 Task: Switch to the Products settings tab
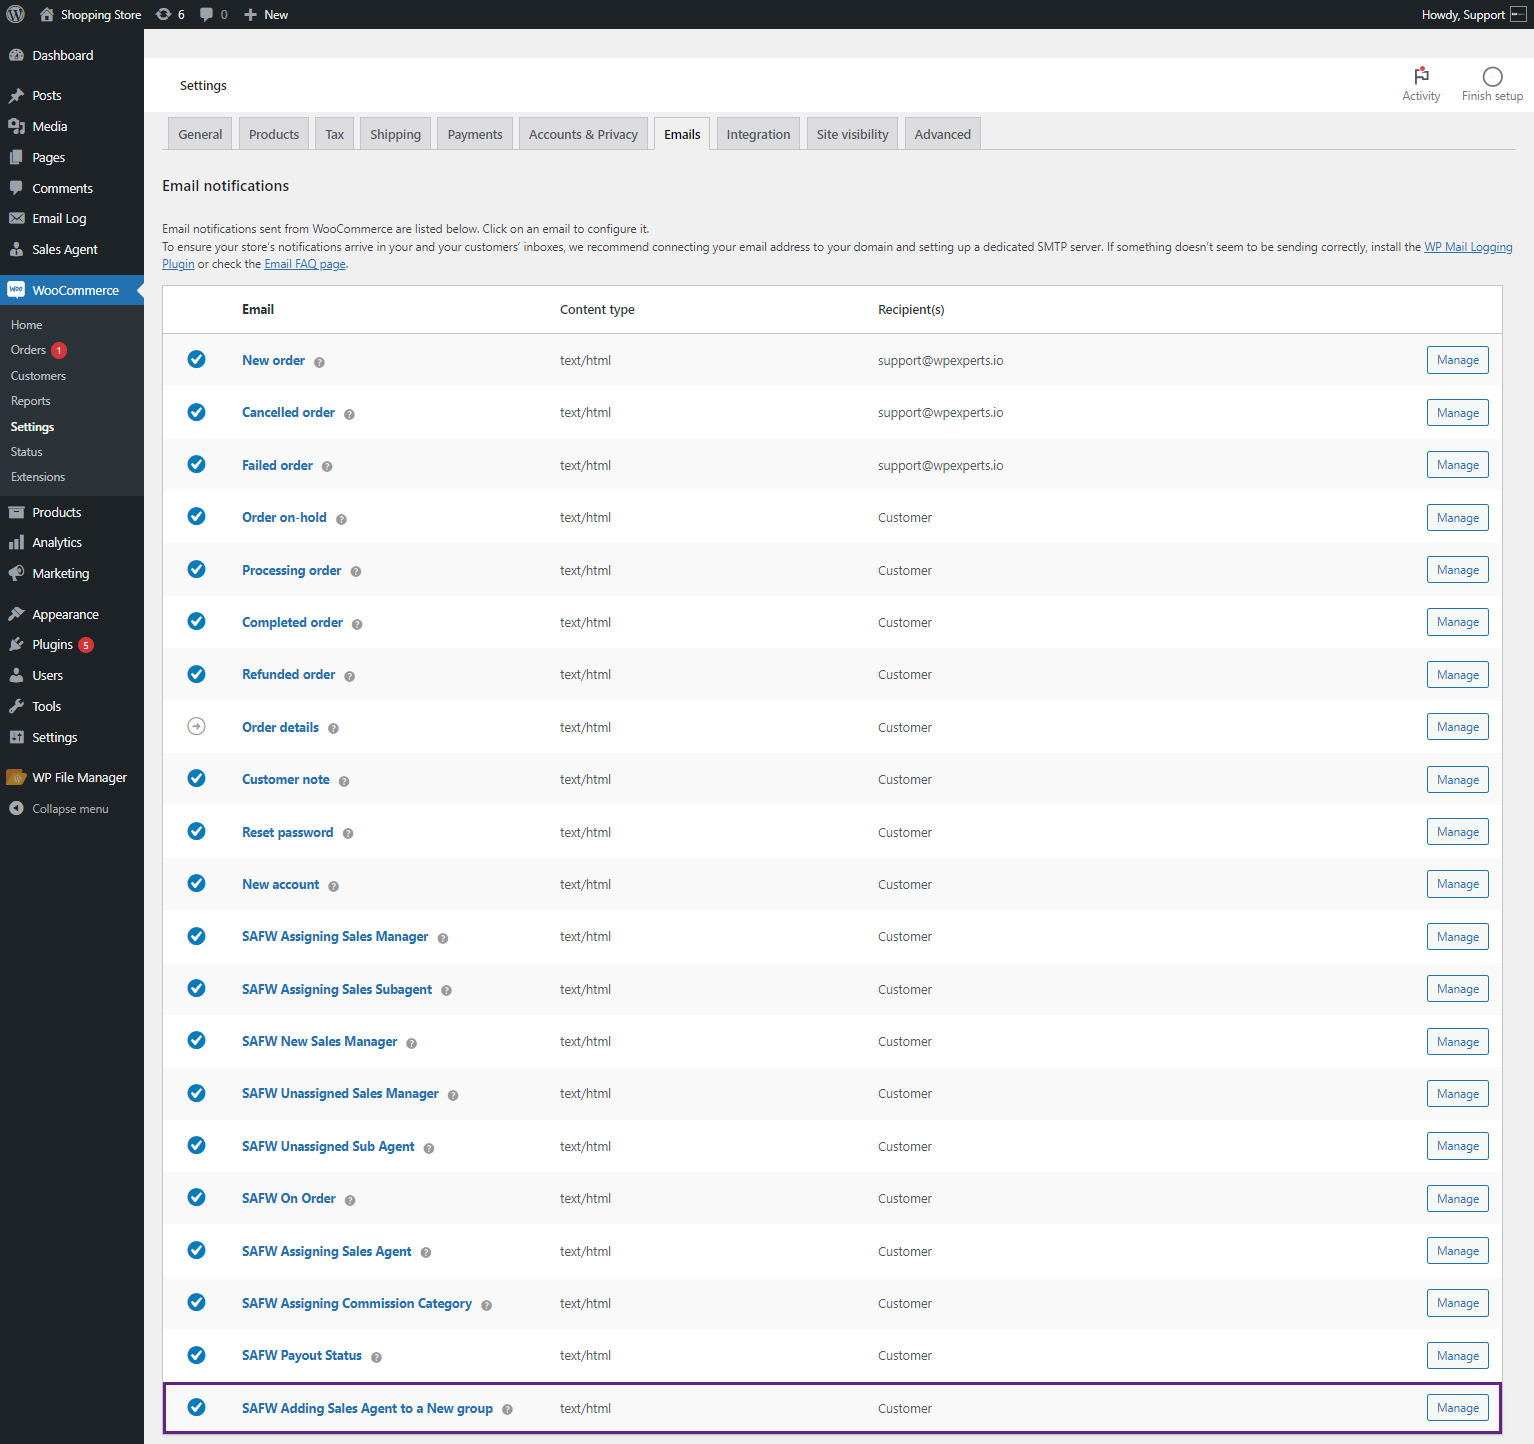pyautogui.click(x=274, y=134)
